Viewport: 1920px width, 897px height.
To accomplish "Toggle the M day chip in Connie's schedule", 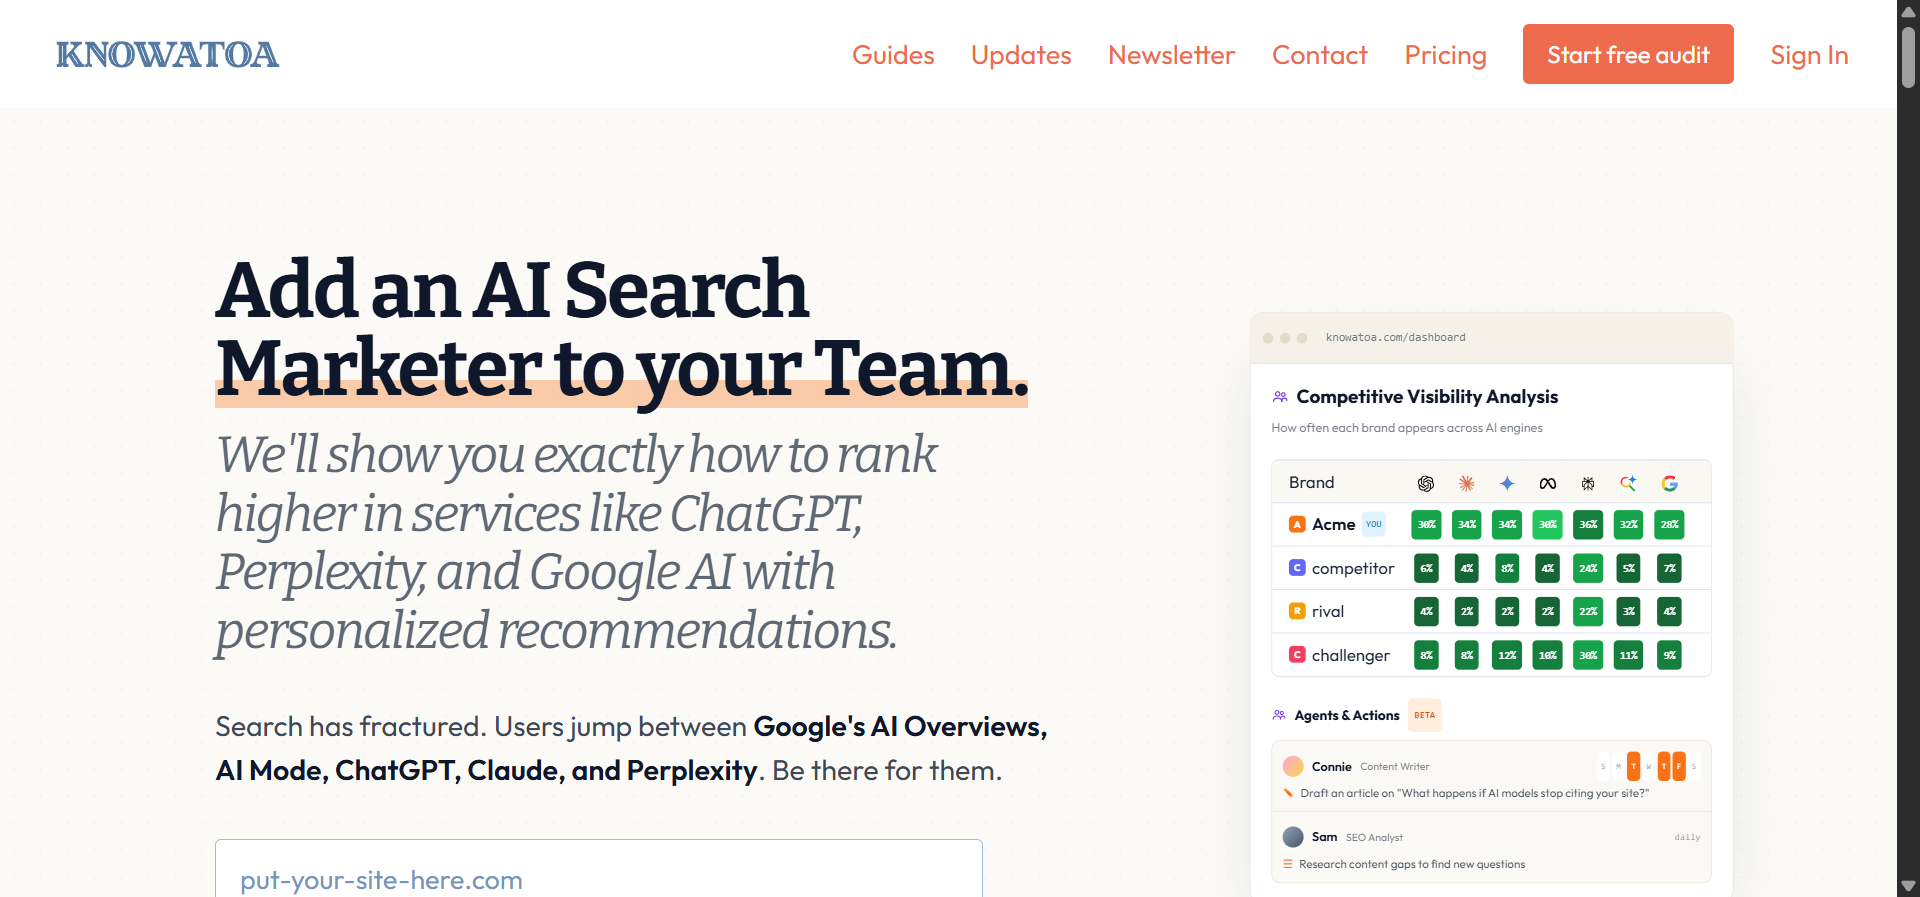I will [1618, 766].
